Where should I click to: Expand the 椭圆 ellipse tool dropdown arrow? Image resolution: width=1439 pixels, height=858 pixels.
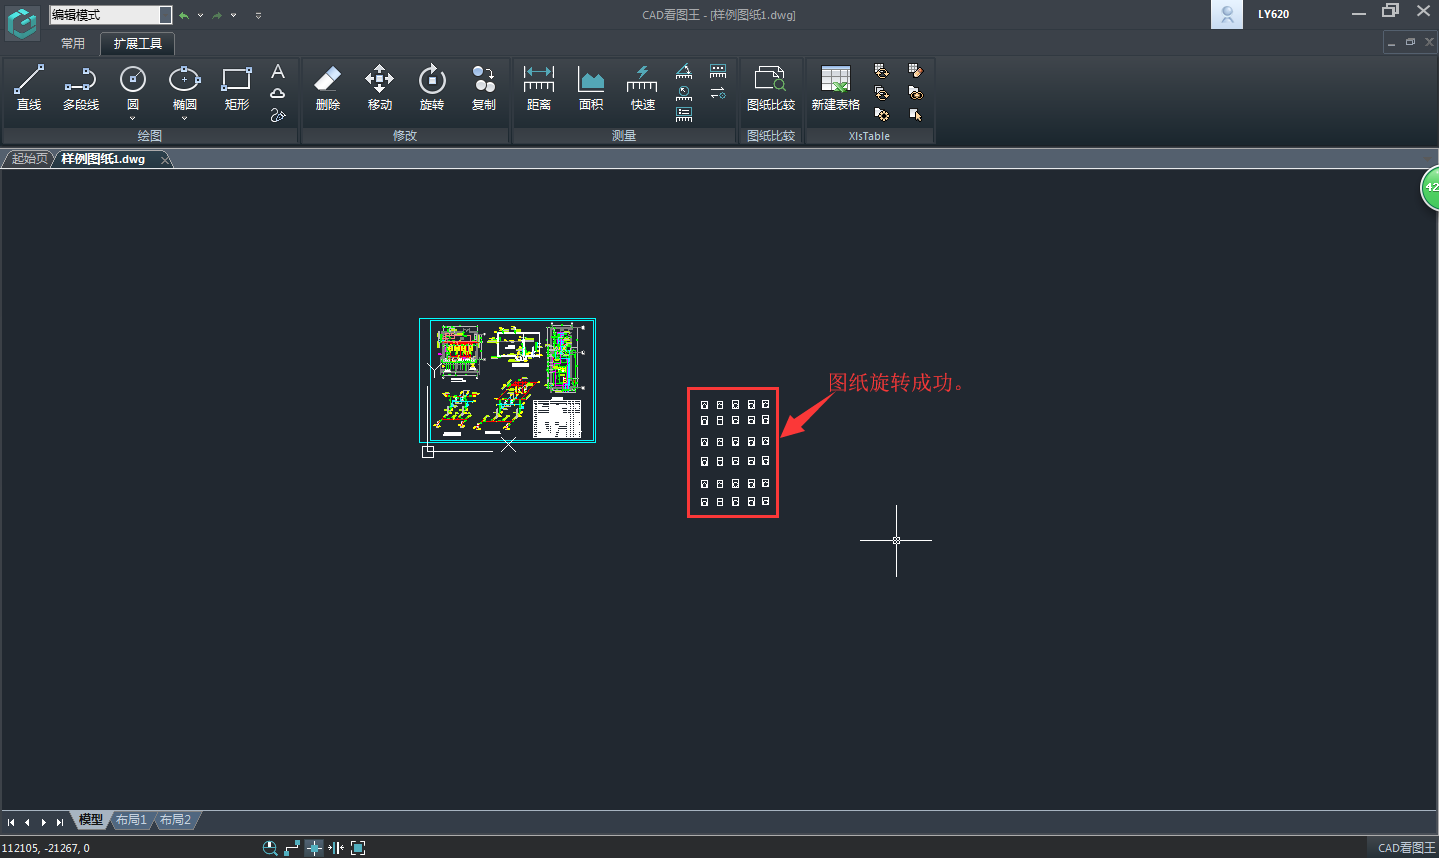click(x=185, y=119)
